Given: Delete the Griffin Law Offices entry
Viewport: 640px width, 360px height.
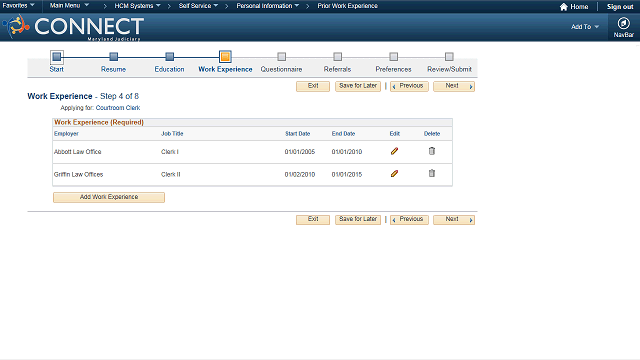Looking at the screenshot, I should click(x=432, y=173).
